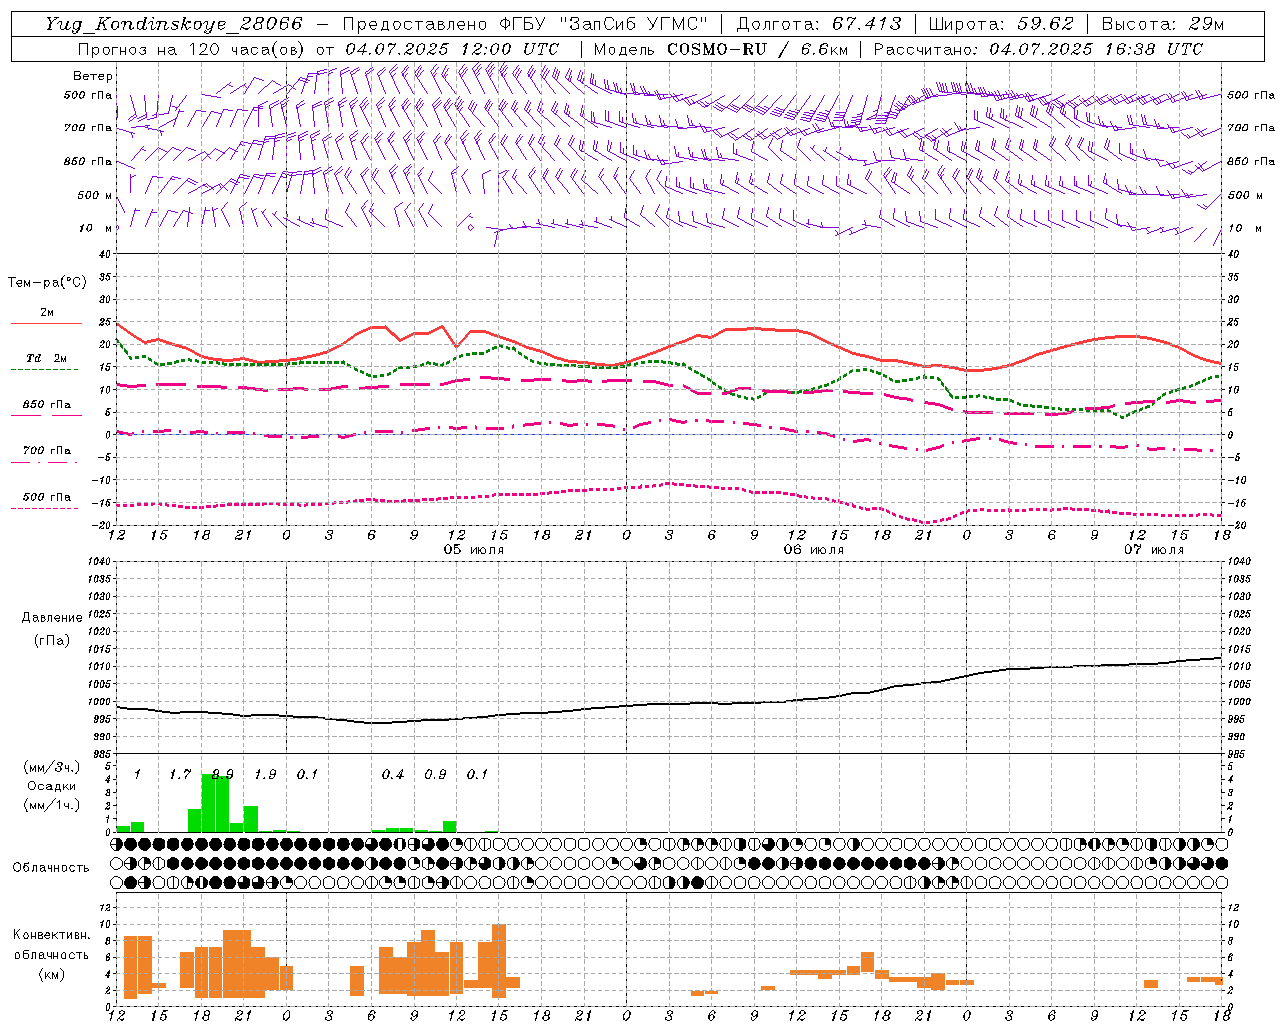Click the station title Yug_Kondinskoye_28066
Screen dimensions: 1280x1024
pyautogui.click(x=174, y=24)
